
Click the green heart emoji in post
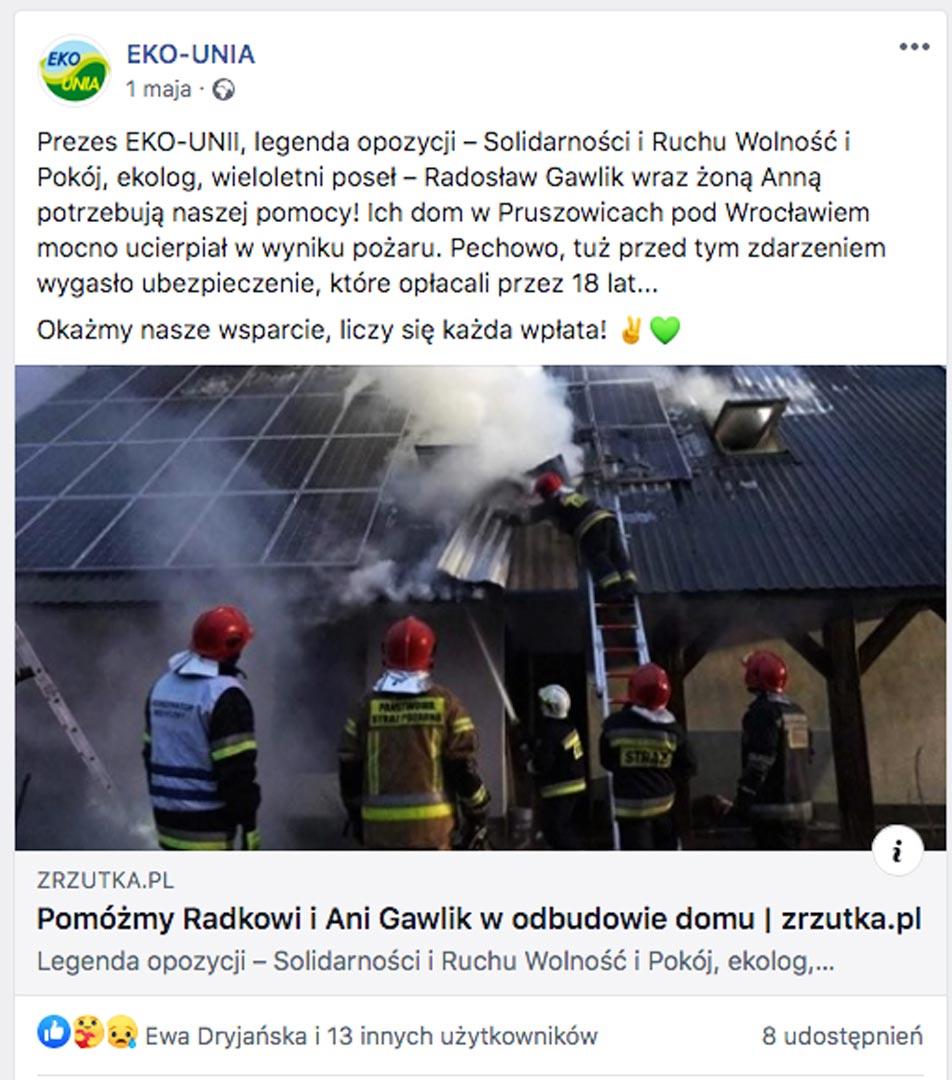[665, 331]
